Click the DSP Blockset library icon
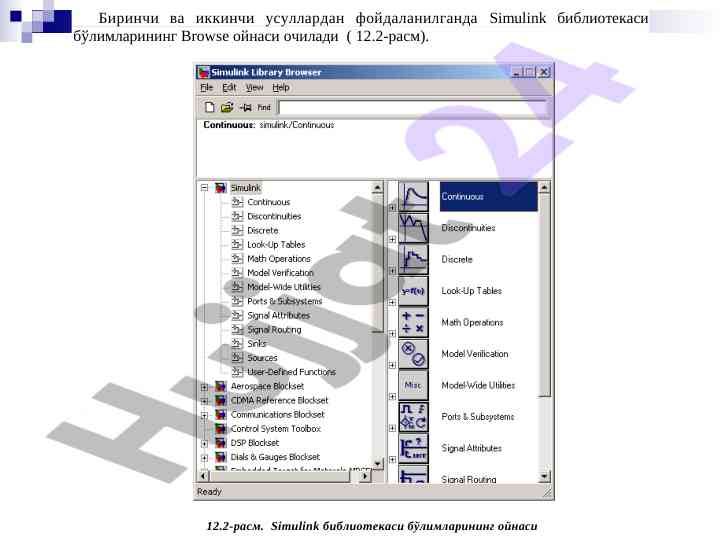This screenshot has height=540, width=720. pyautogui.click(x=221, y=443)
